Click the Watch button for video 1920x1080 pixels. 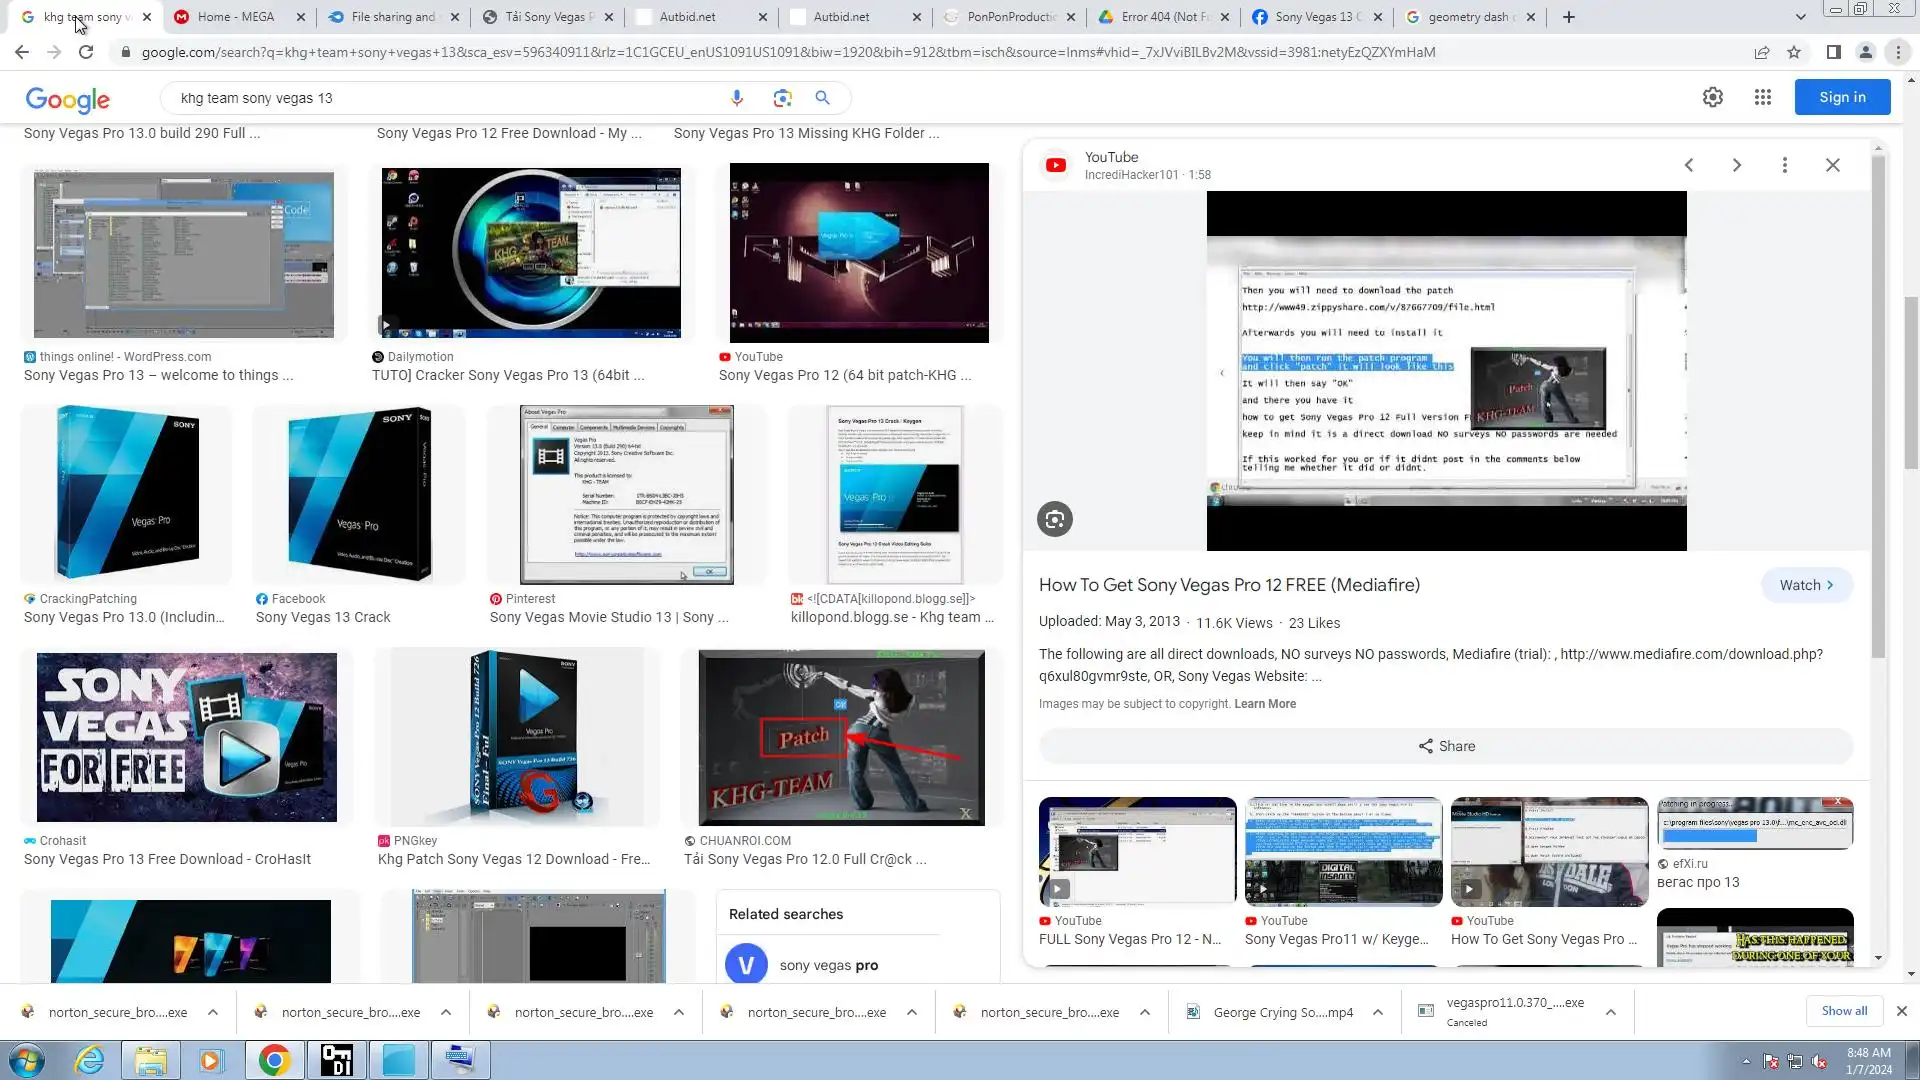(1806, 585)
